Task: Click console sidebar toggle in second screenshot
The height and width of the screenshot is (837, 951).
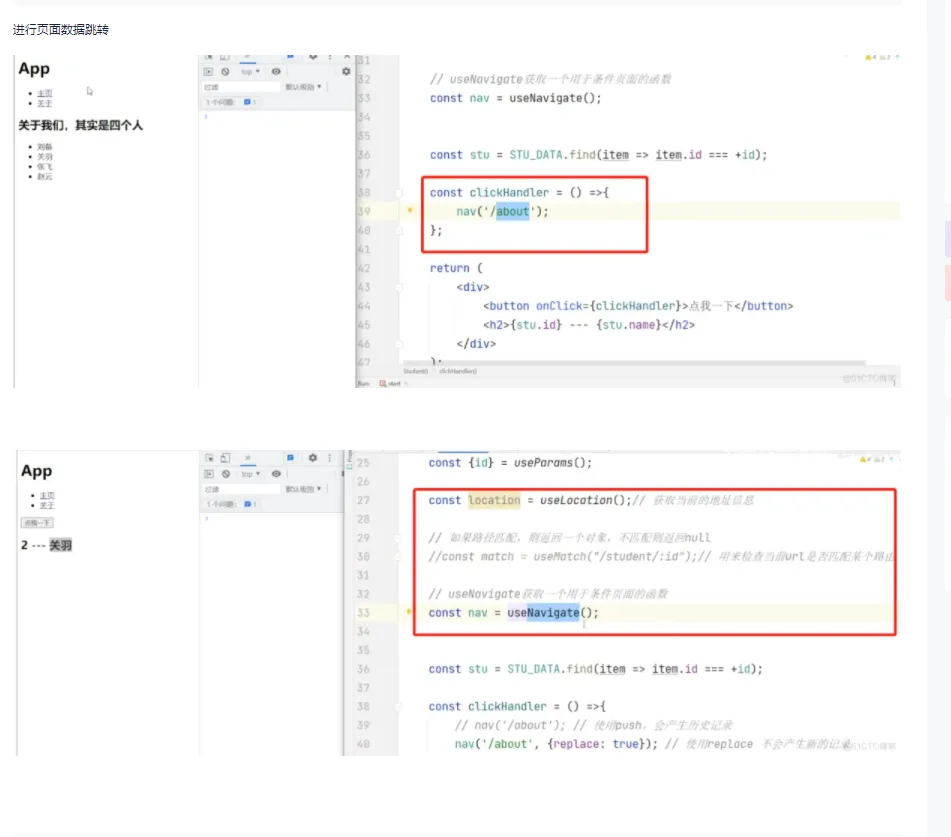Action: point(209,474)
